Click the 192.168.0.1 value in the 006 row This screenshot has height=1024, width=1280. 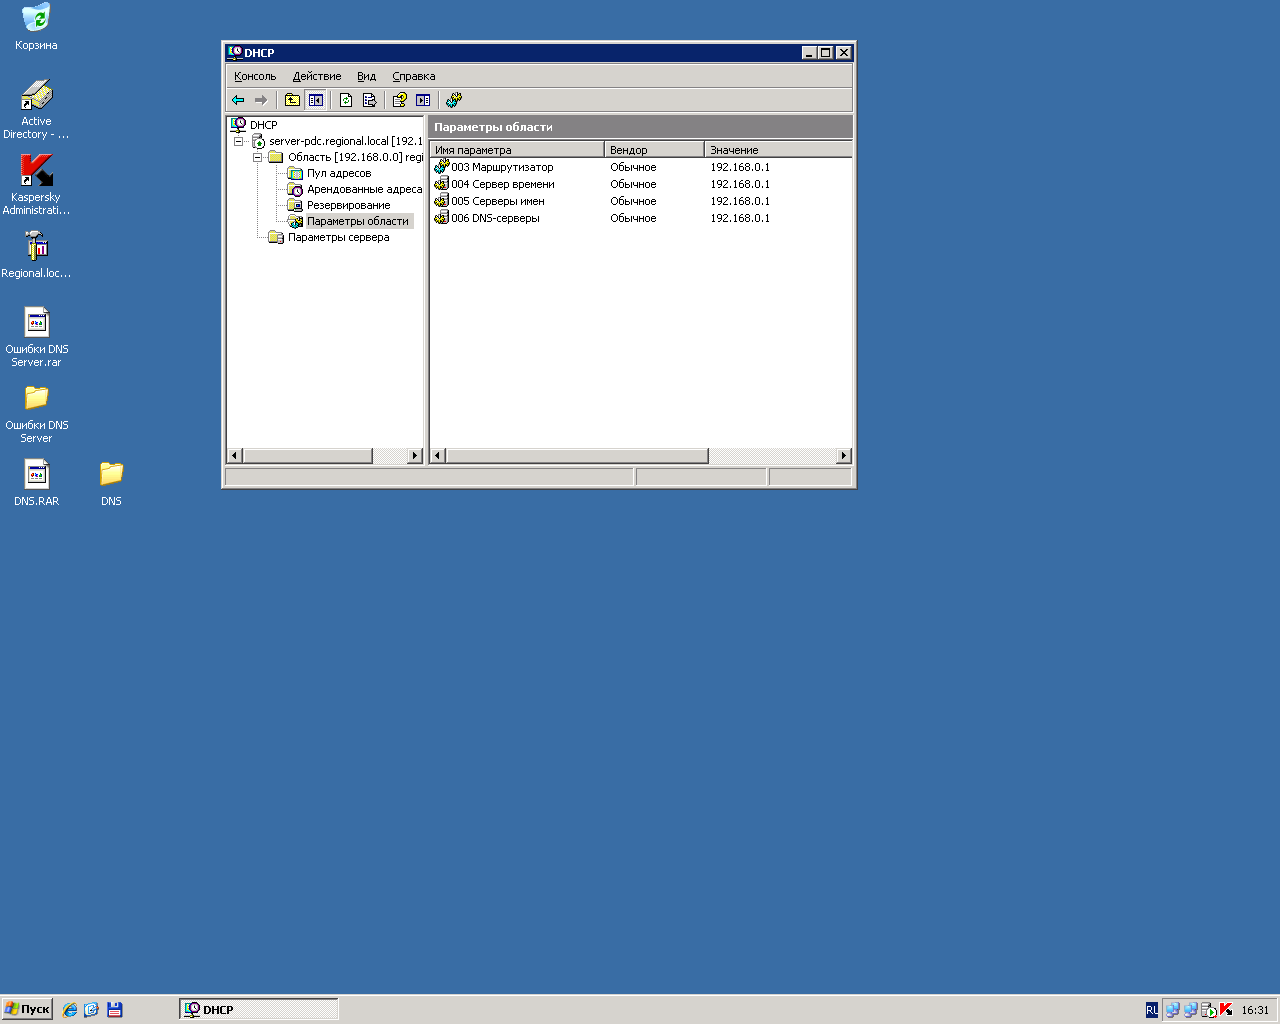click(x=740, y=218)
